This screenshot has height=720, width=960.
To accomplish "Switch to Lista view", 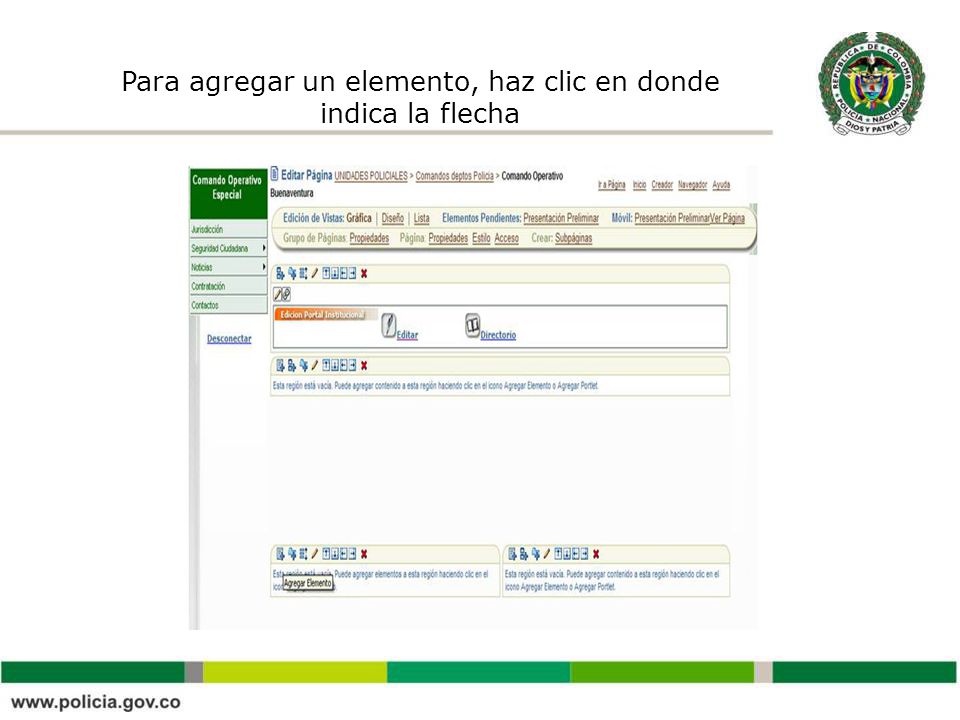I will [x=421, y=218].
